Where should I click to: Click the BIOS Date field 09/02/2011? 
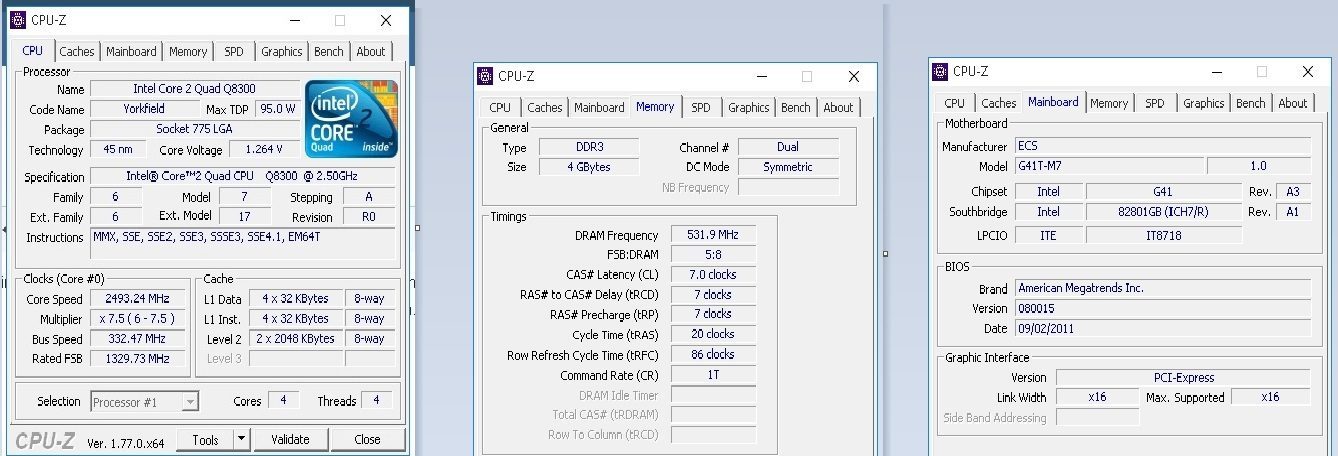[1162, 328]
